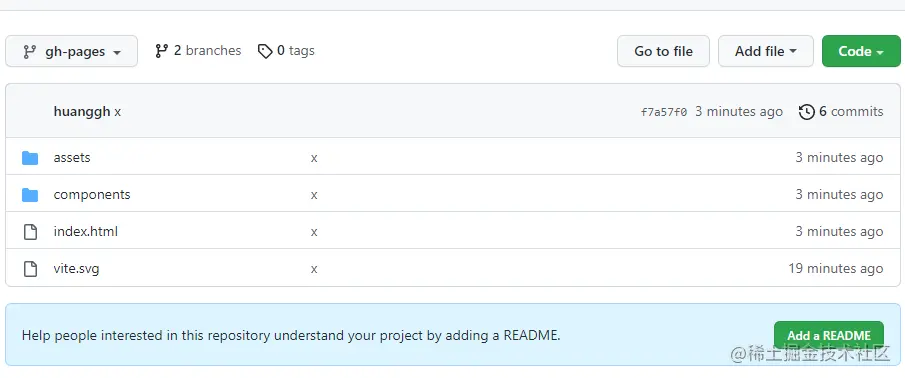Open the vite.svg file
This screenshot has height=378, width=905.
[76, 269]
